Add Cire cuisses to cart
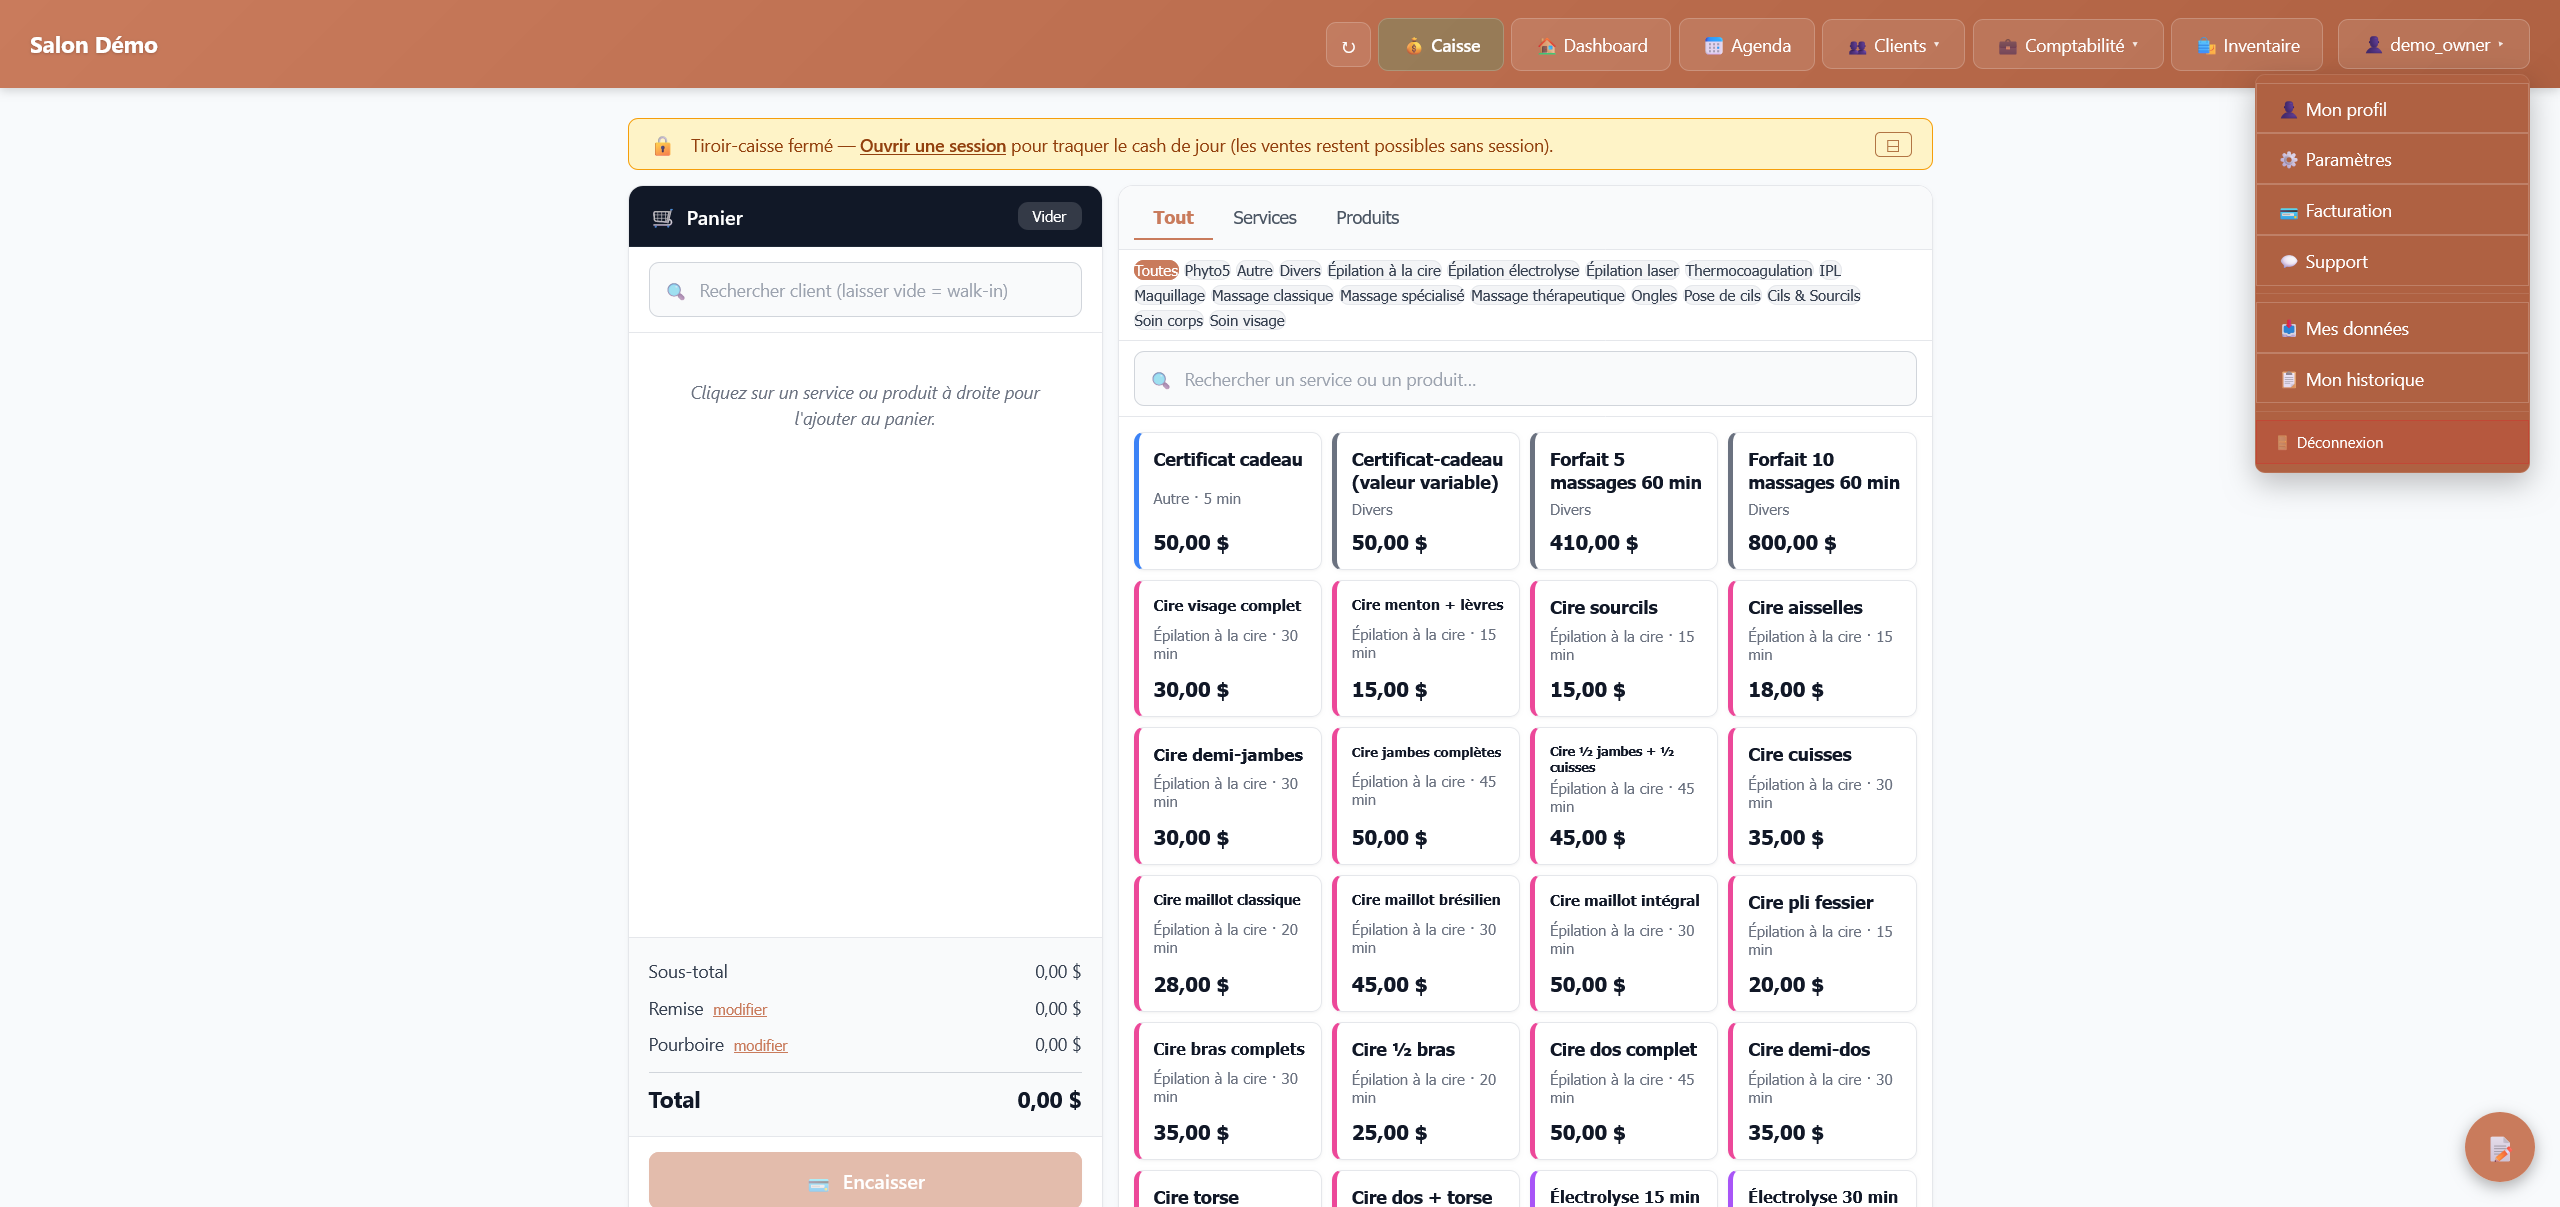 [1822, 796]
